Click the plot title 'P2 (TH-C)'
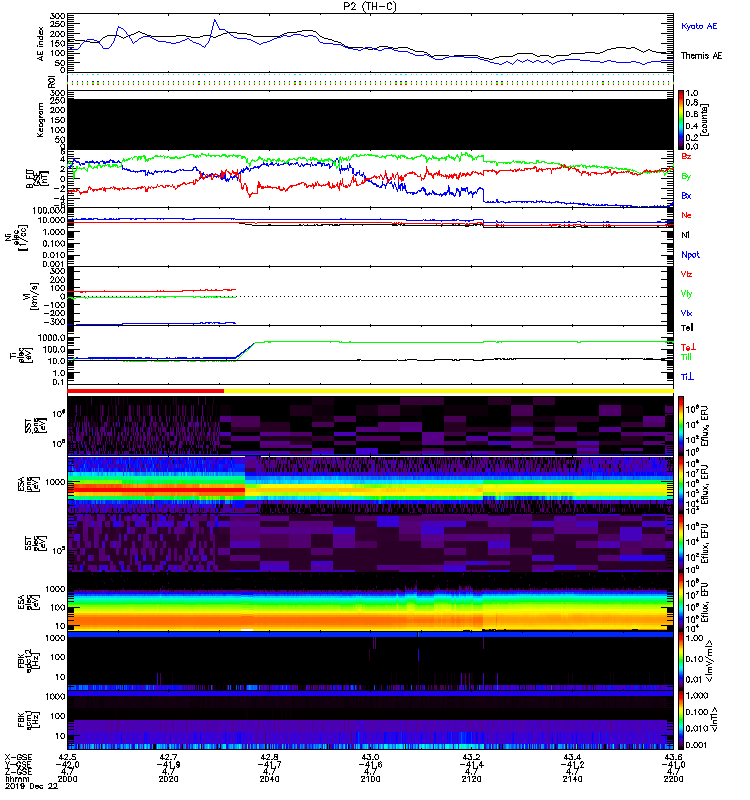This screenshot has height=800, width=750. click(370, 7)
